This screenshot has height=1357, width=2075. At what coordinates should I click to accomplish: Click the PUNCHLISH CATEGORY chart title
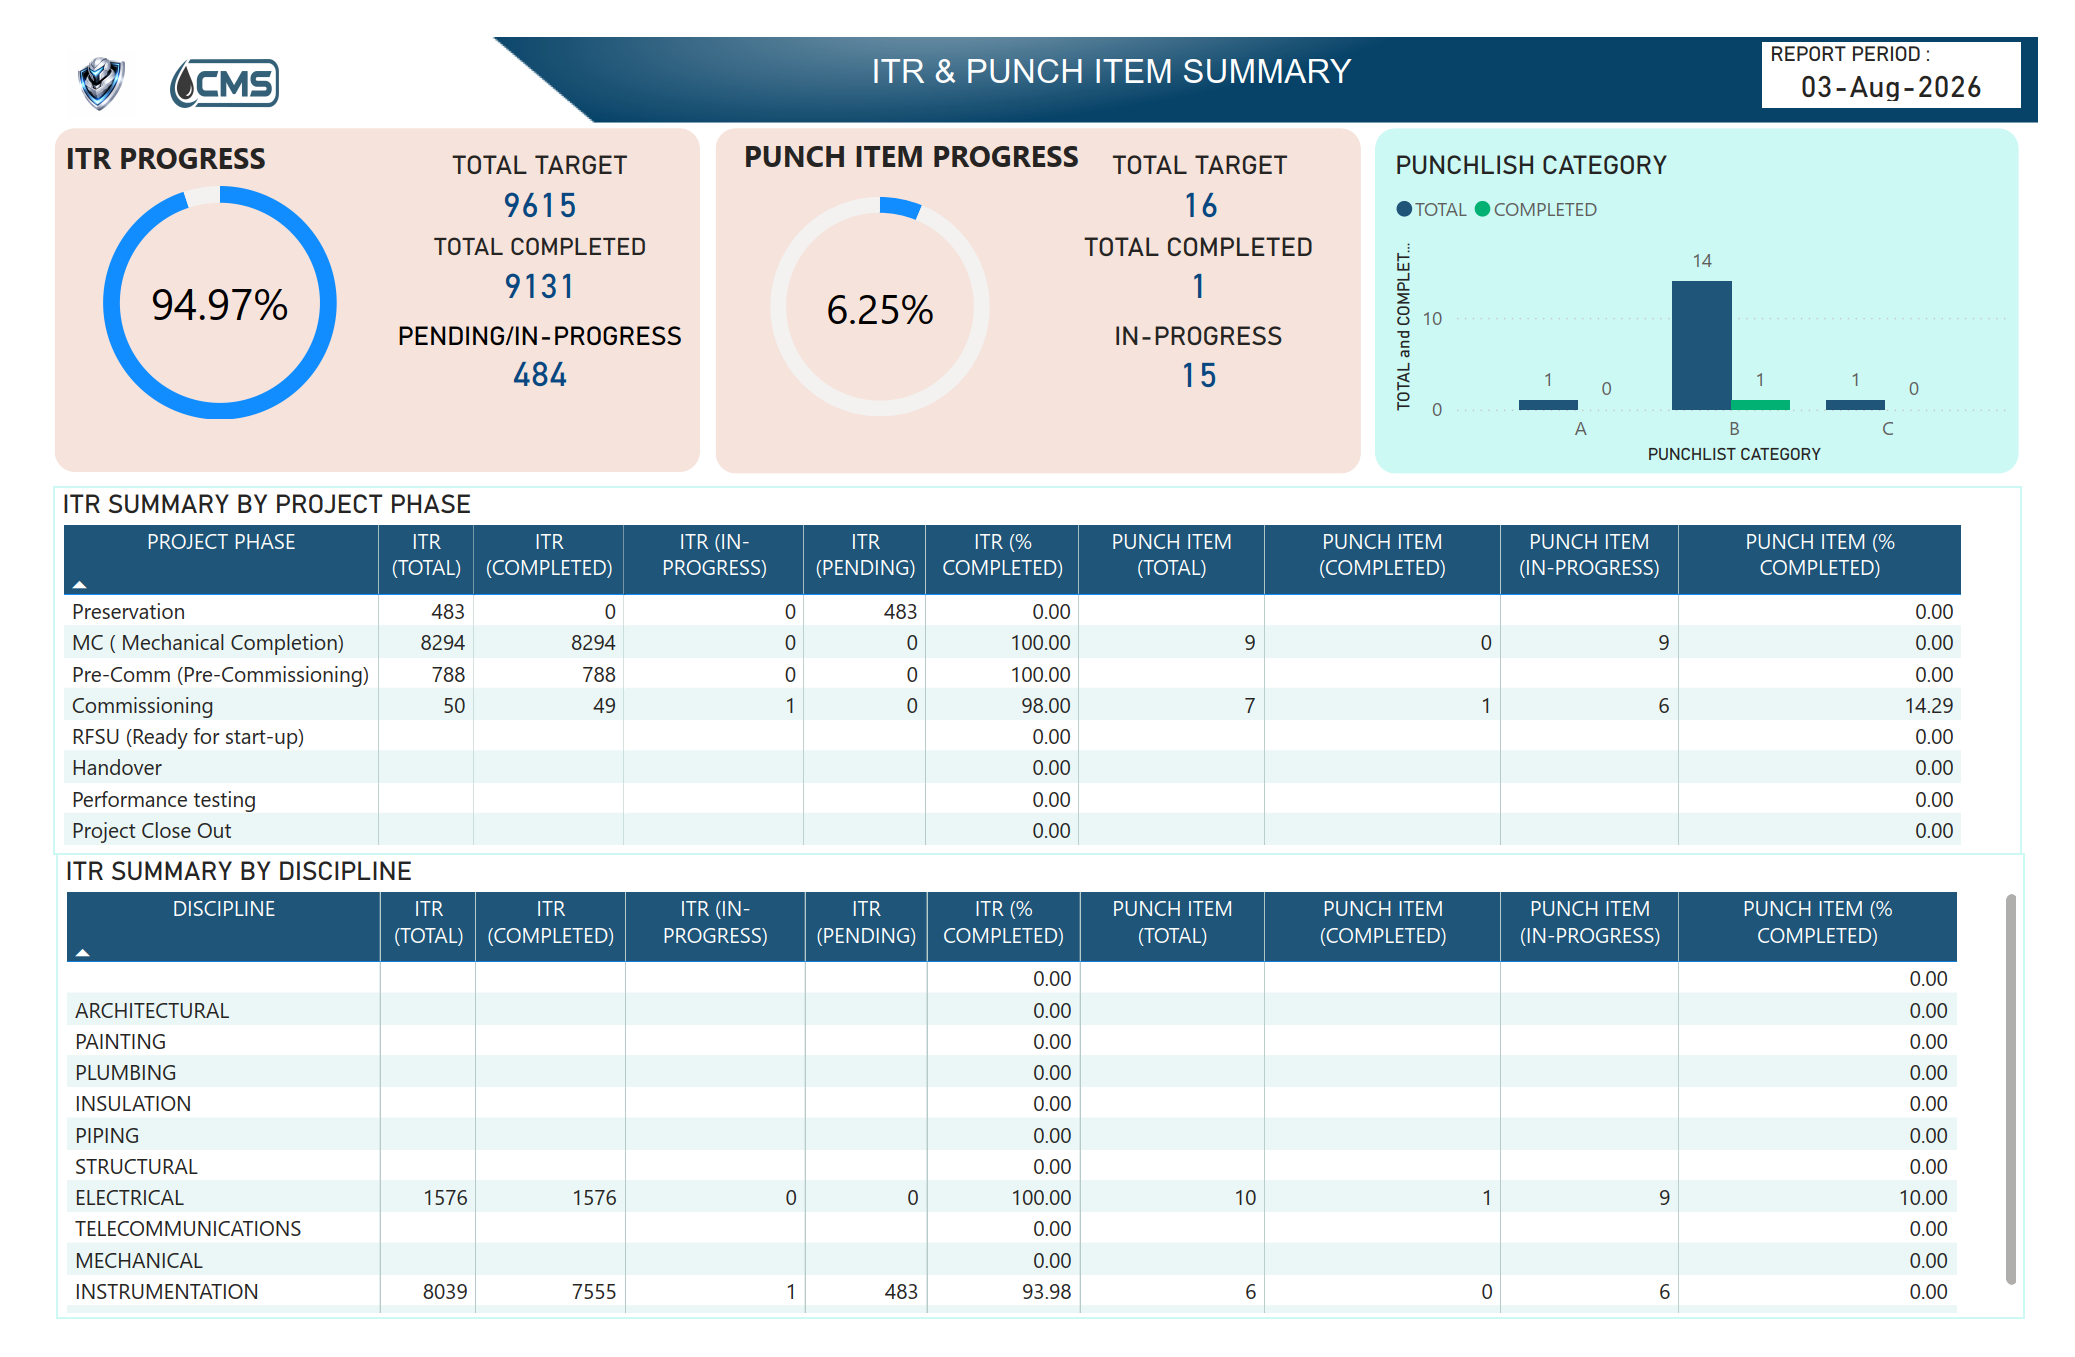(x=1531, y=165)
